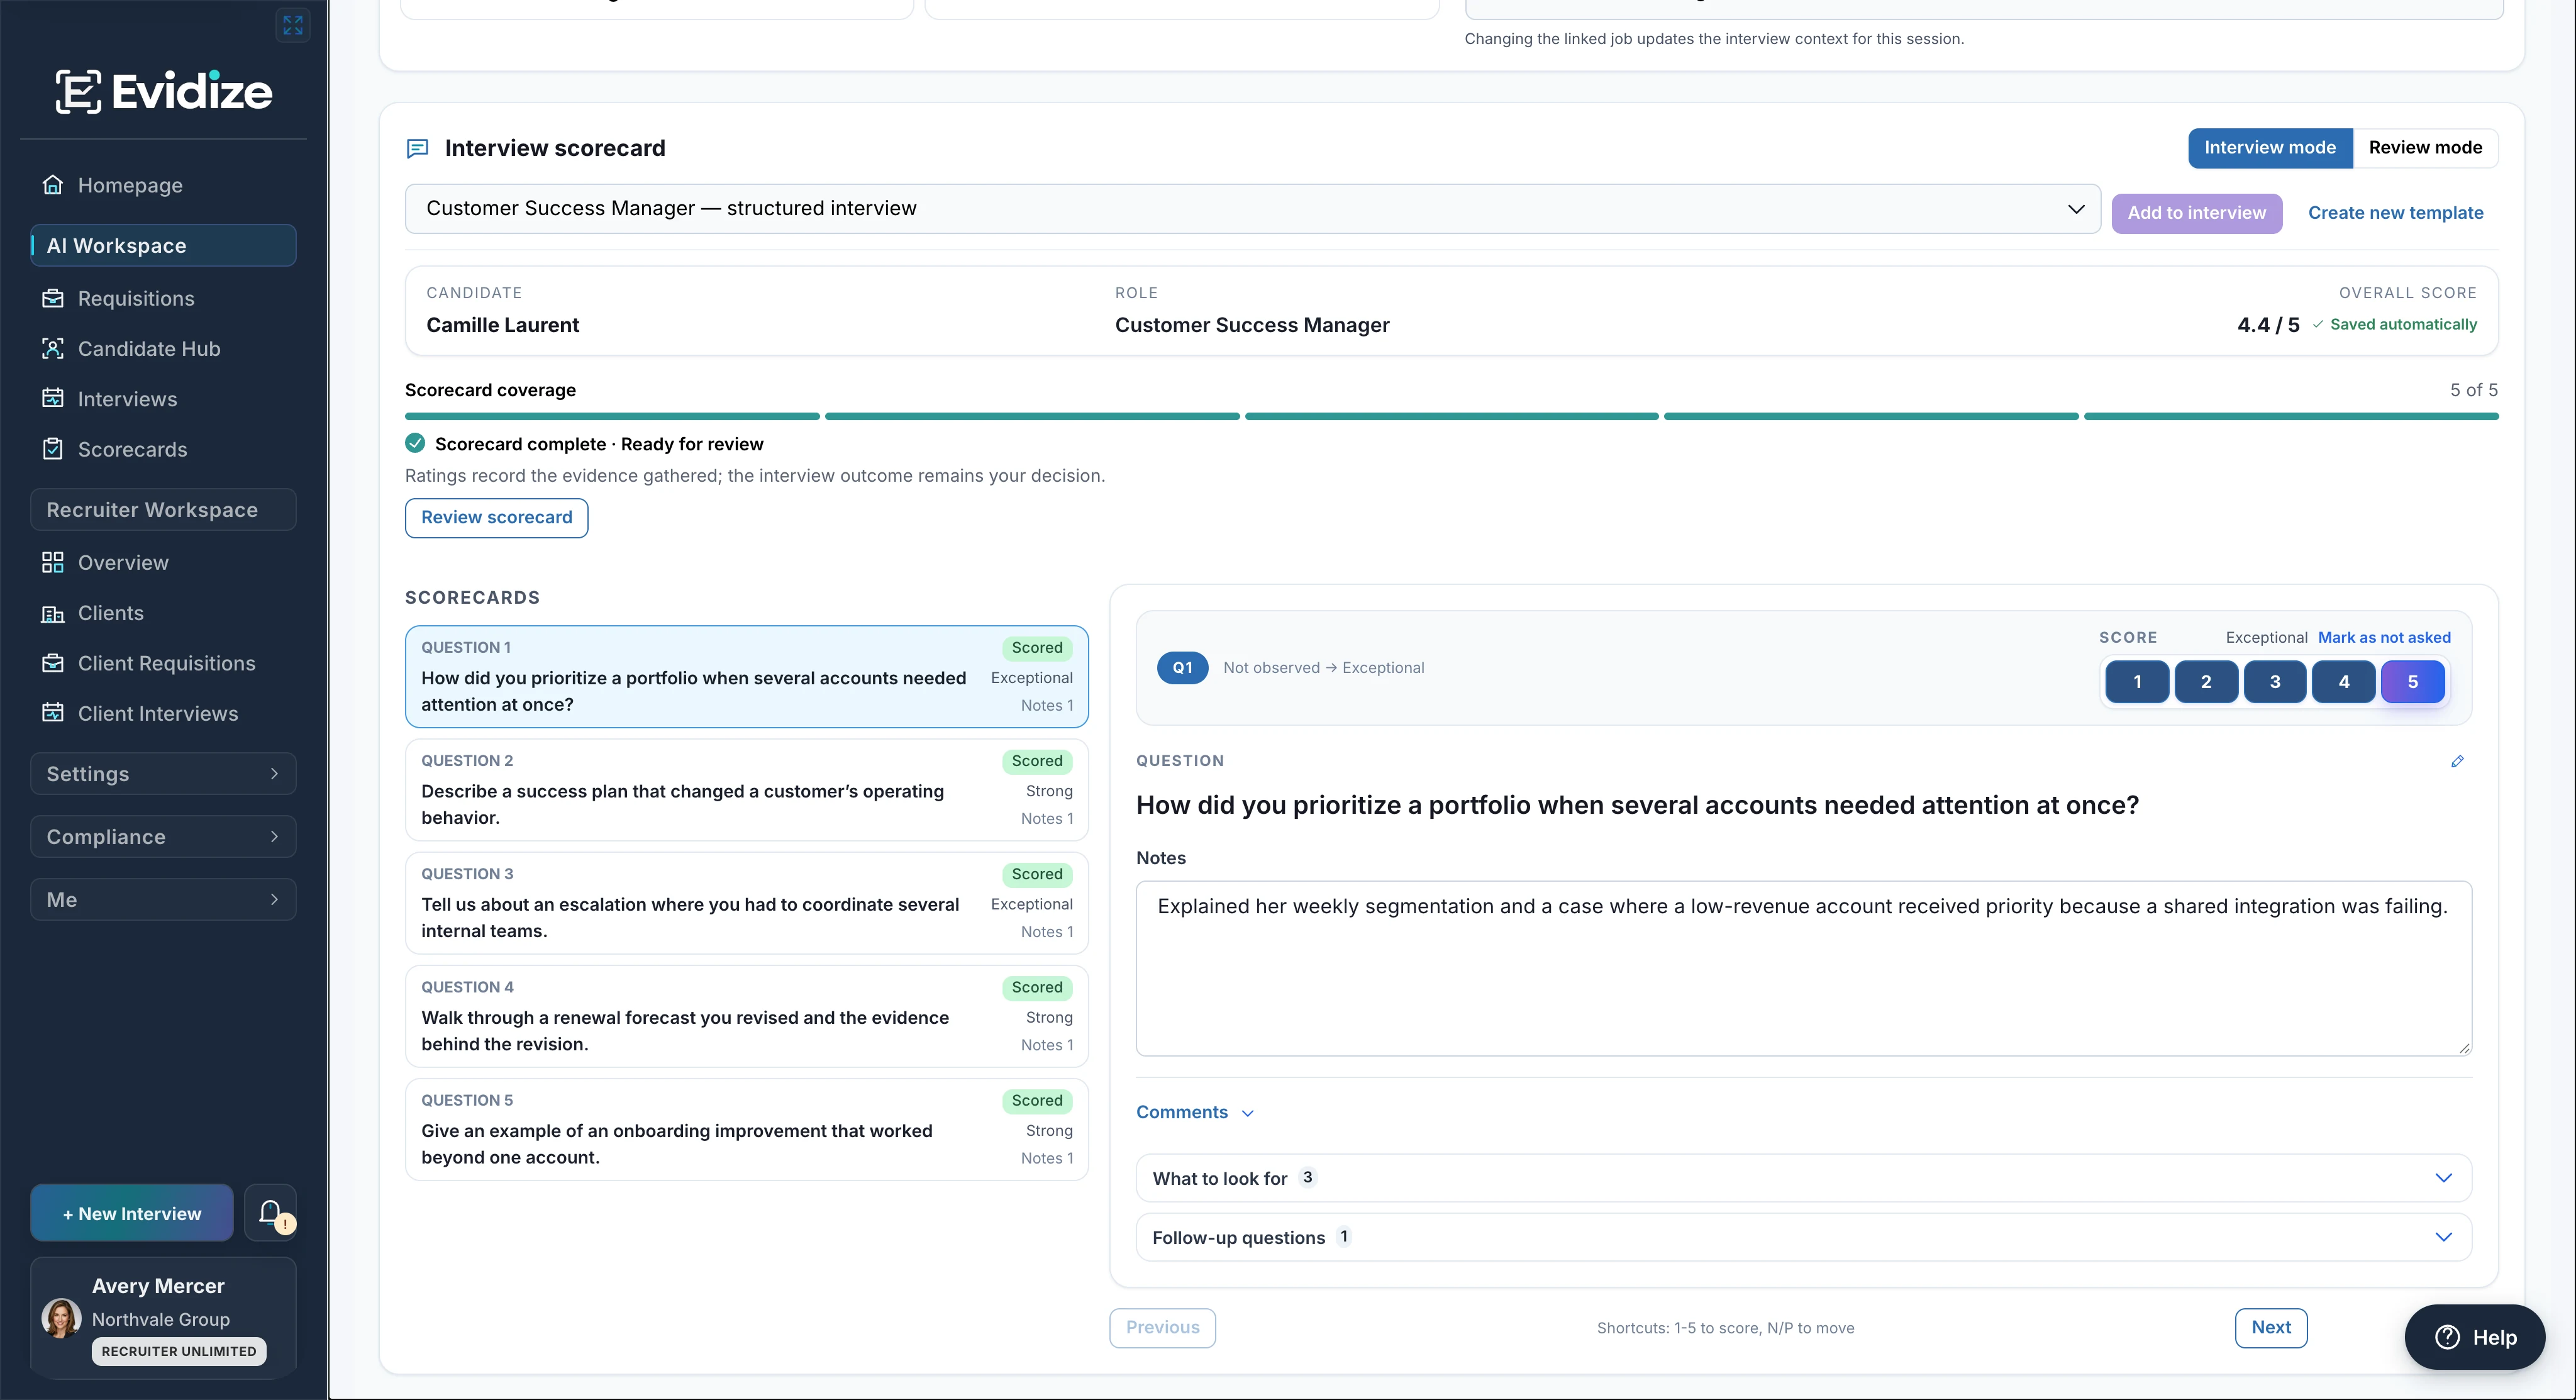Open AI Workspace in sidebar

pos(163,246)
